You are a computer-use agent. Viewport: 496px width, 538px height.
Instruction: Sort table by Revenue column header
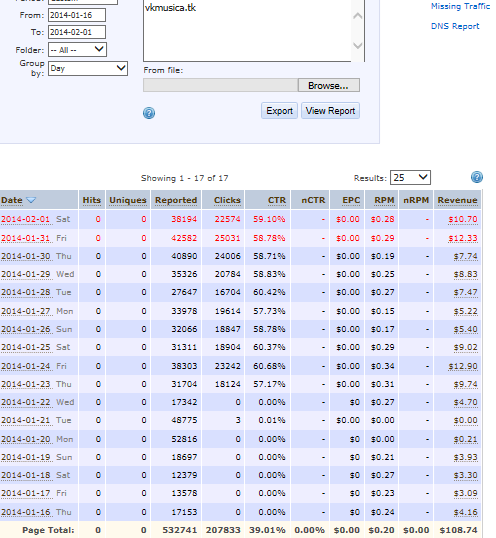pos(457,200)
